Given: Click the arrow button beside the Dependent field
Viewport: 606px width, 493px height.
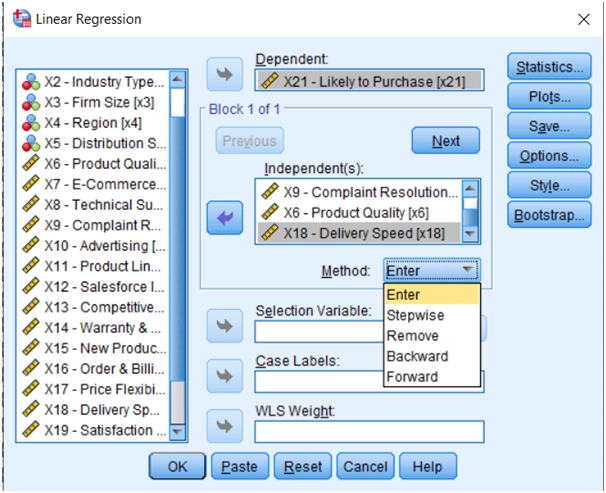Looking at the screenshot, I should pos(224,74).
